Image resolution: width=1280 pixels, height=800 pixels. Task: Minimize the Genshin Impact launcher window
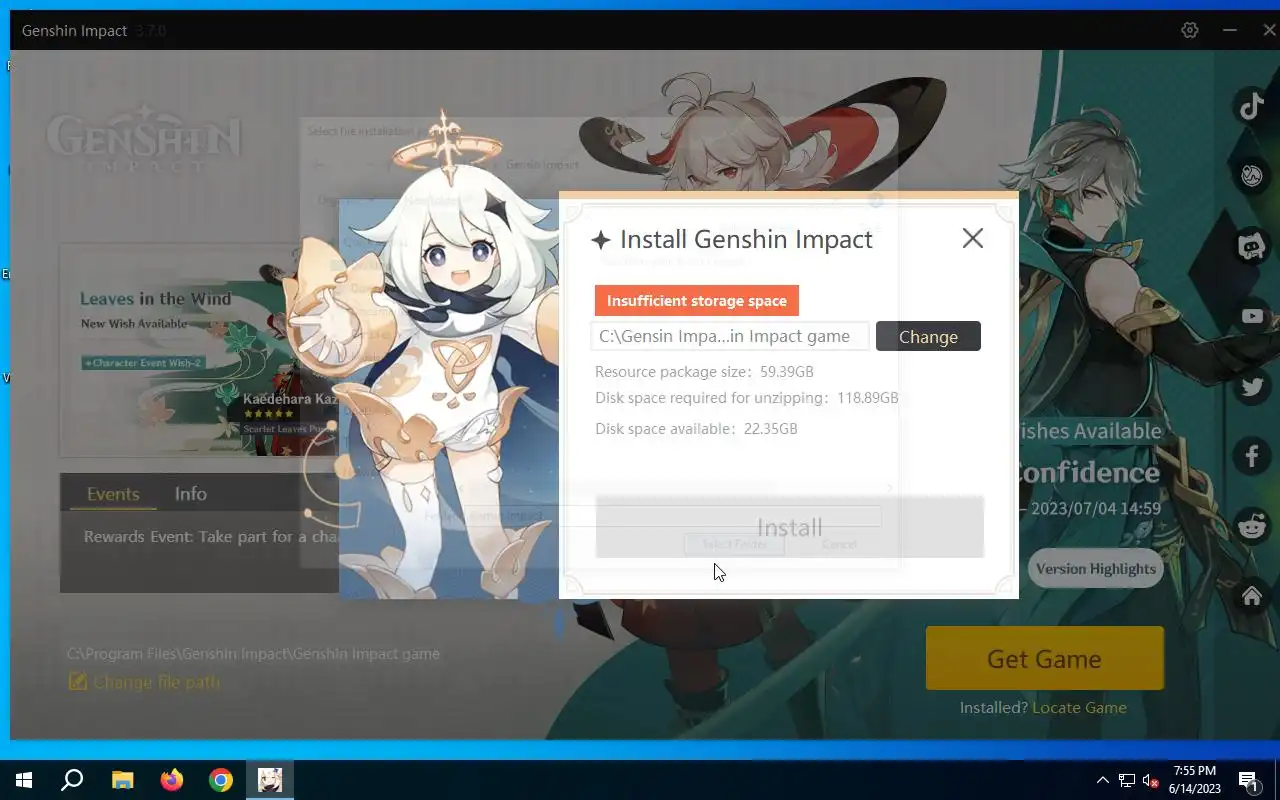click(x=1230, y=30)
